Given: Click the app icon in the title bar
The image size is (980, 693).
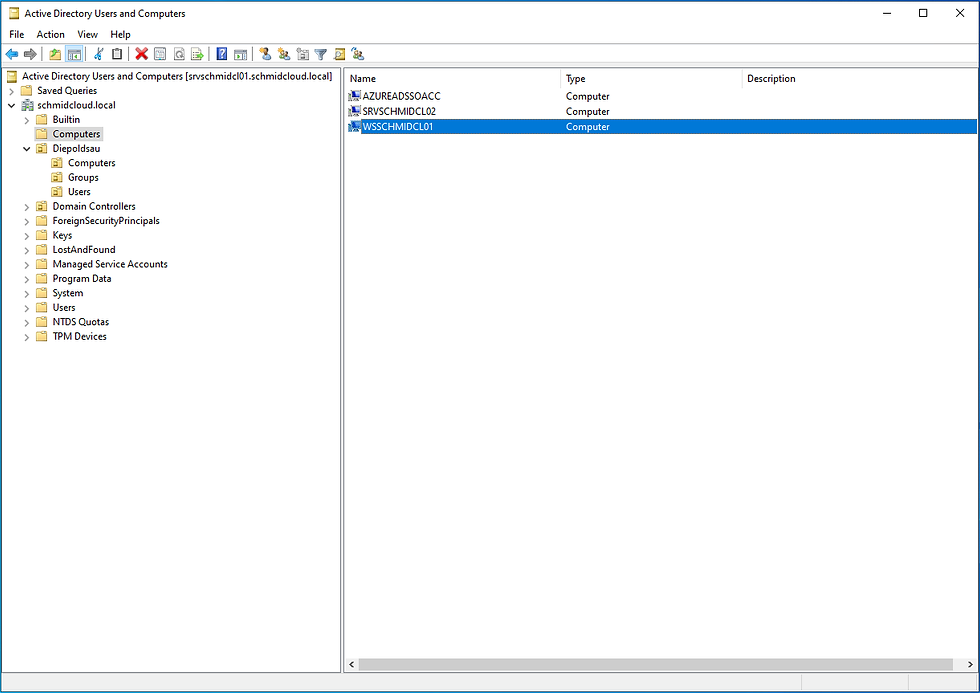Looking at the screenshot, I should [14, 13].
